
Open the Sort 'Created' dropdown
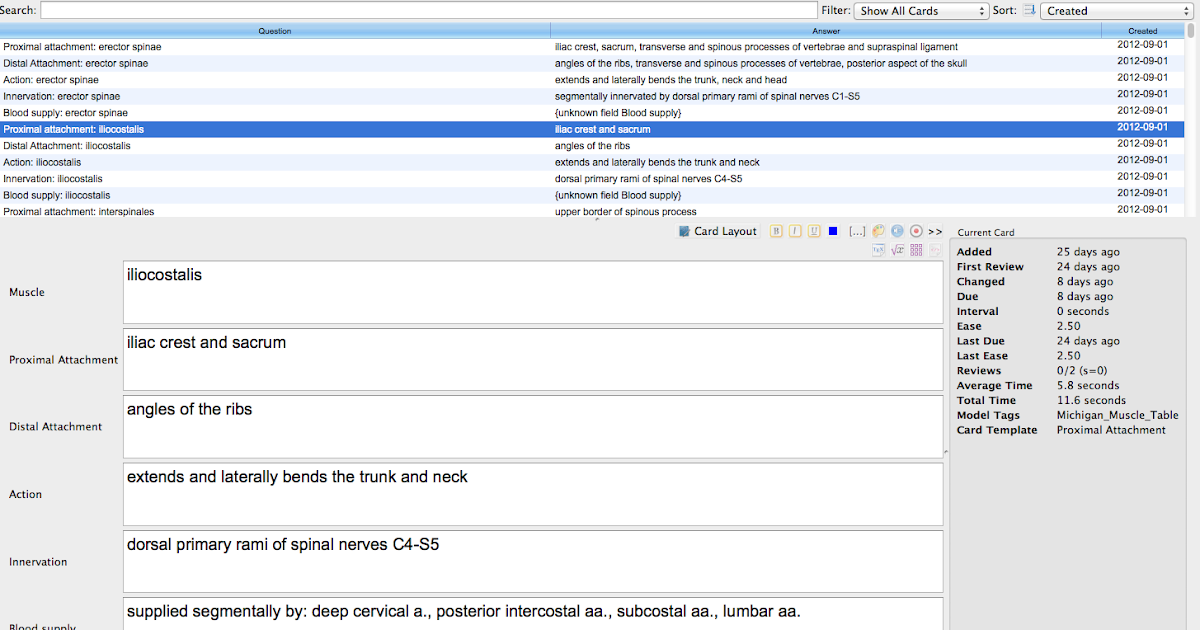1117,11
